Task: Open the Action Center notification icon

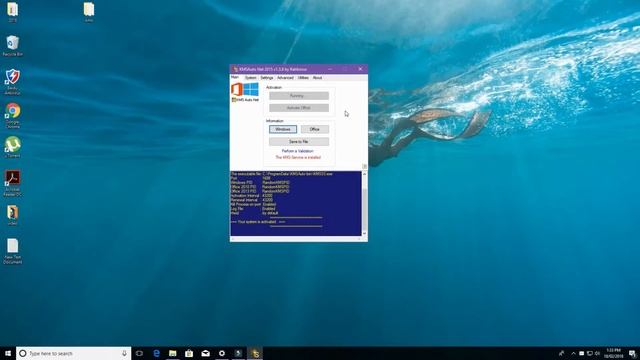Action: (632, 353)
